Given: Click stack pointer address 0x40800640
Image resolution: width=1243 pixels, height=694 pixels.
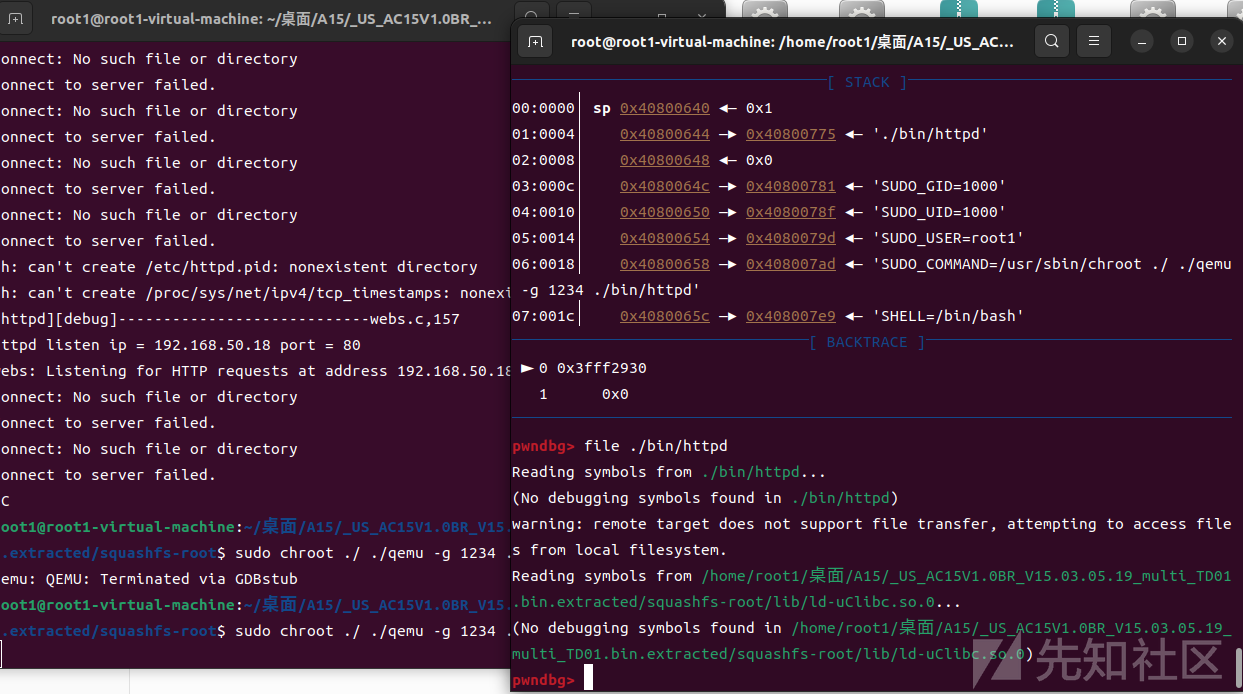Looking at the screenshot, I should coord(664,108).
